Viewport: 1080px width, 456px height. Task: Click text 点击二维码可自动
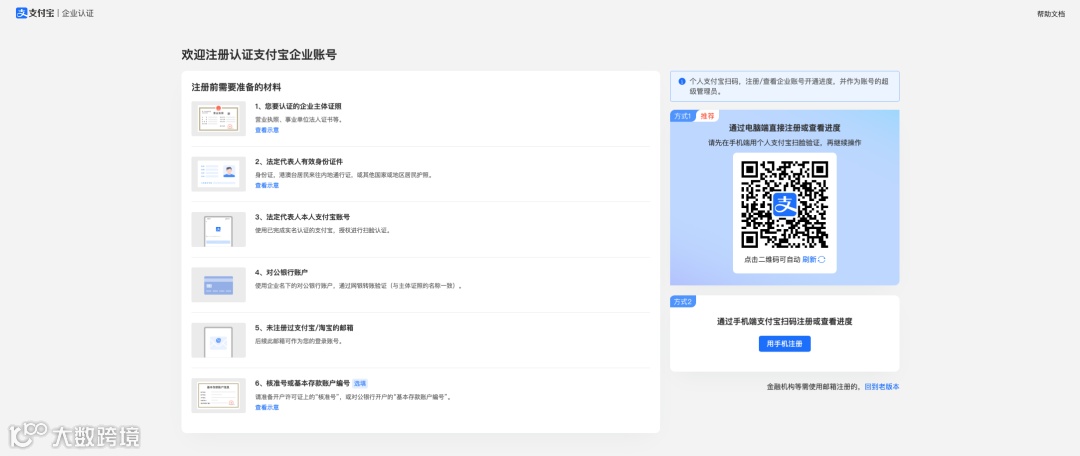[x=772, y=260]
